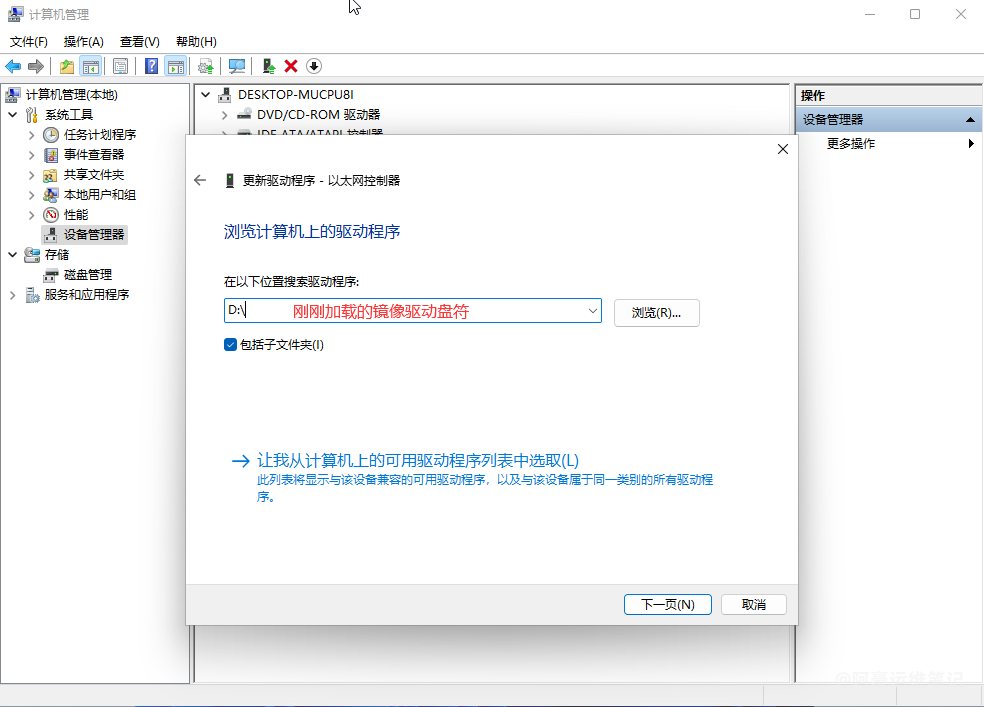This screenshot has width=984, height=707.
Task: Open the 查看(V) menu
Action: (x=139, y=42)
